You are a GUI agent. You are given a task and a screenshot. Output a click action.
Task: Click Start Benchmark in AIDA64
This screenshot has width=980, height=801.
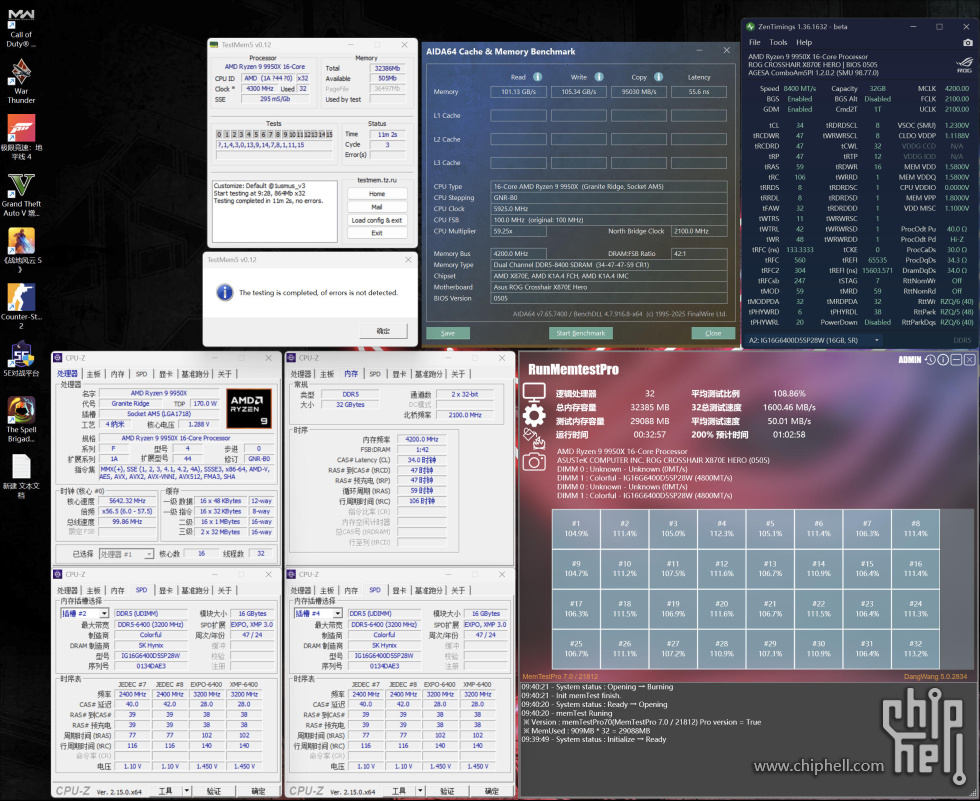tap(581, 334)
